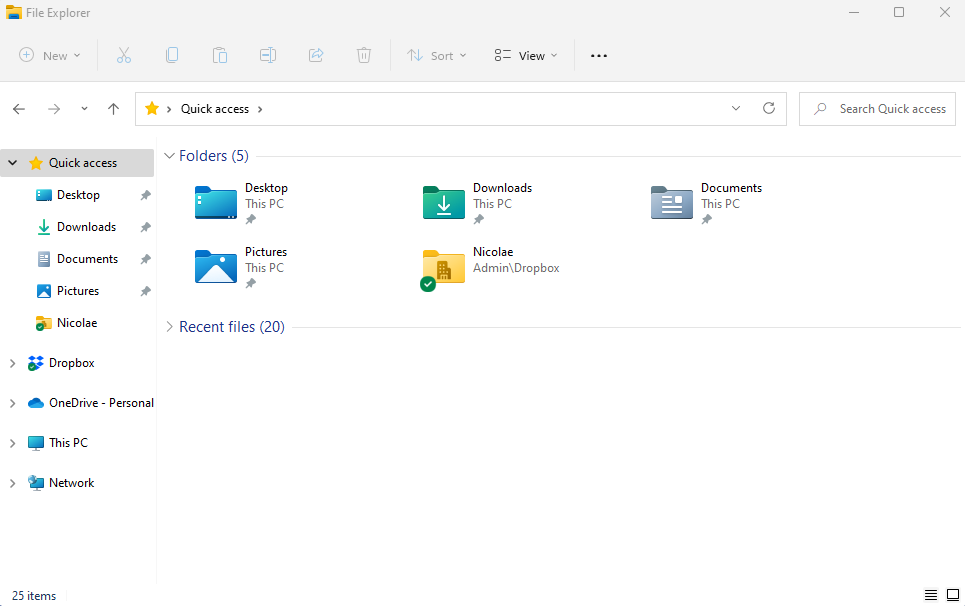Switch to details view layout
The height and width of the screenshot is (606, 965).
tap(930, 595)
